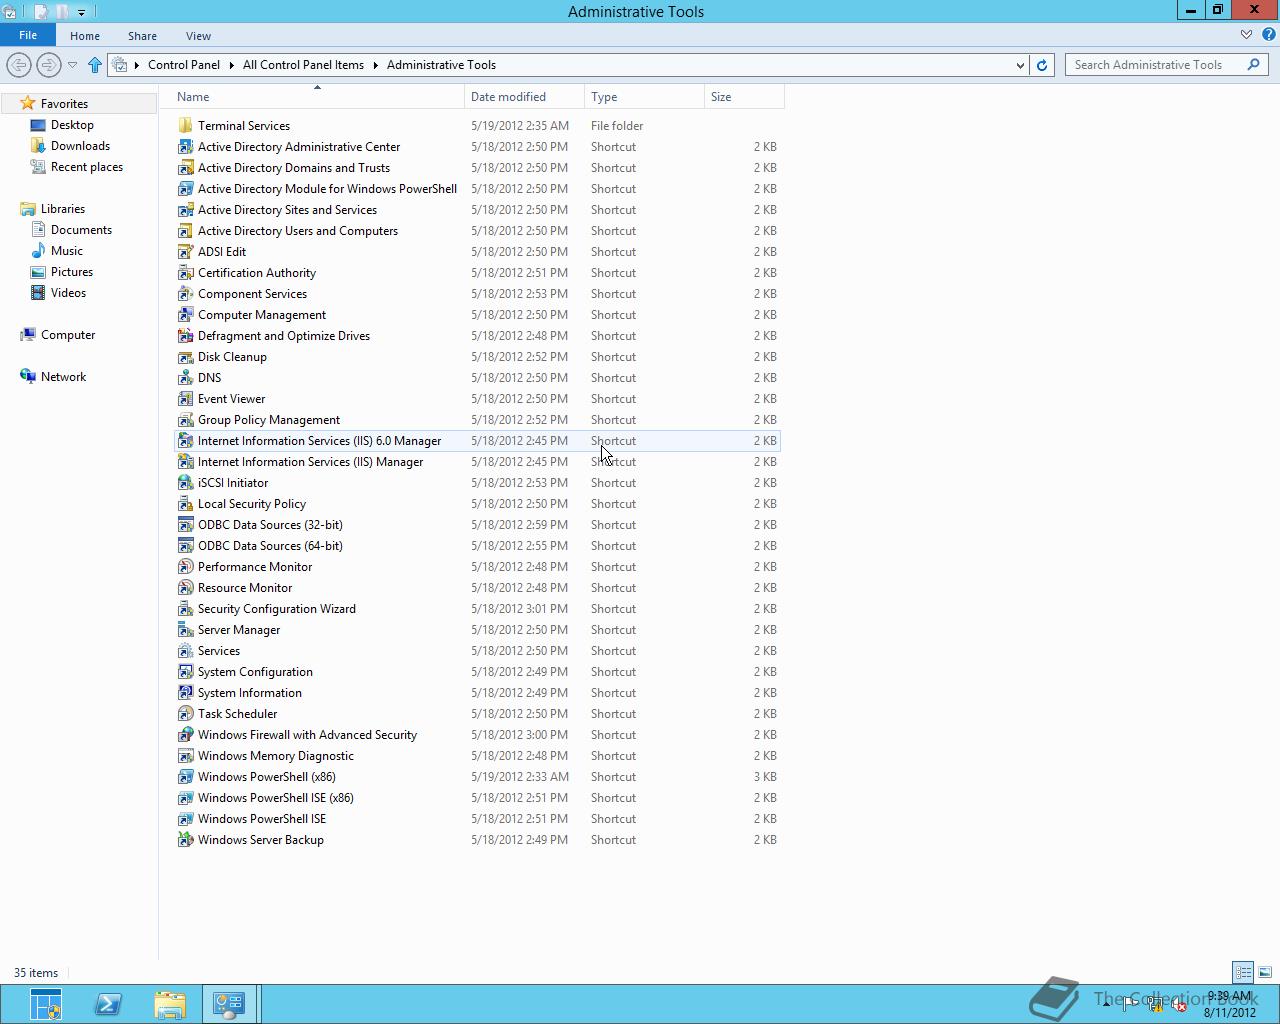Select Documents under Libraries

pyautogui.click(x=81, y=230)
